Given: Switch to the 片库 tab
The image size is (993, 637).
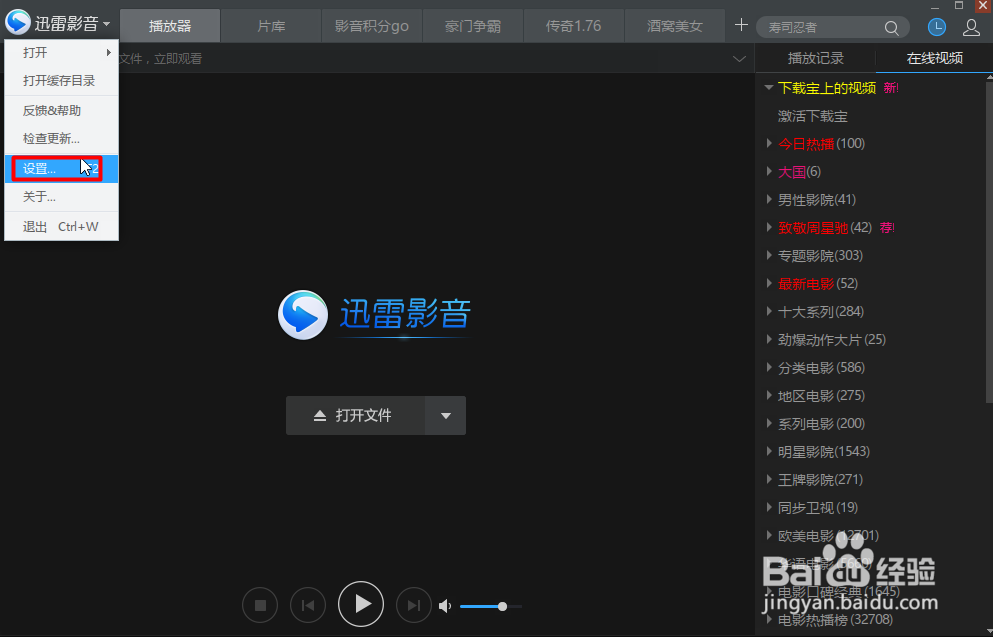Looking at the screenshot, I should pyautogui.click(x=271, y=26).
